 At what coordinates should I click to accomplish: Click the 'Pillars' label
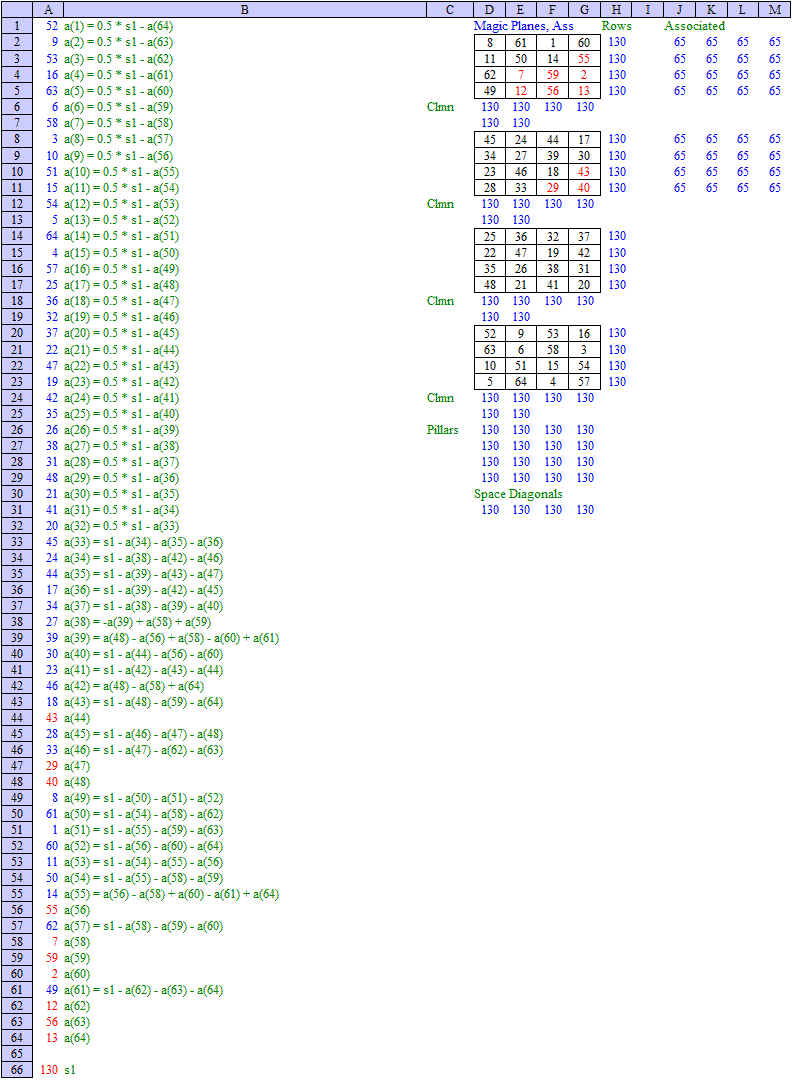click(x=442, y=430)
